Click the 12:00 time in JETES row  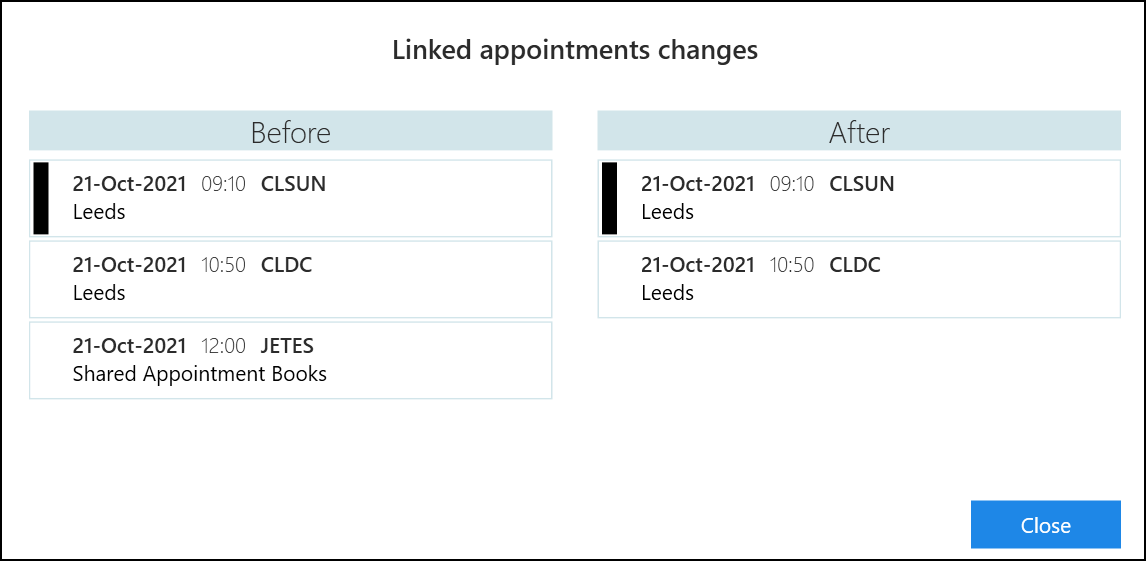click(x=223, y=347)
